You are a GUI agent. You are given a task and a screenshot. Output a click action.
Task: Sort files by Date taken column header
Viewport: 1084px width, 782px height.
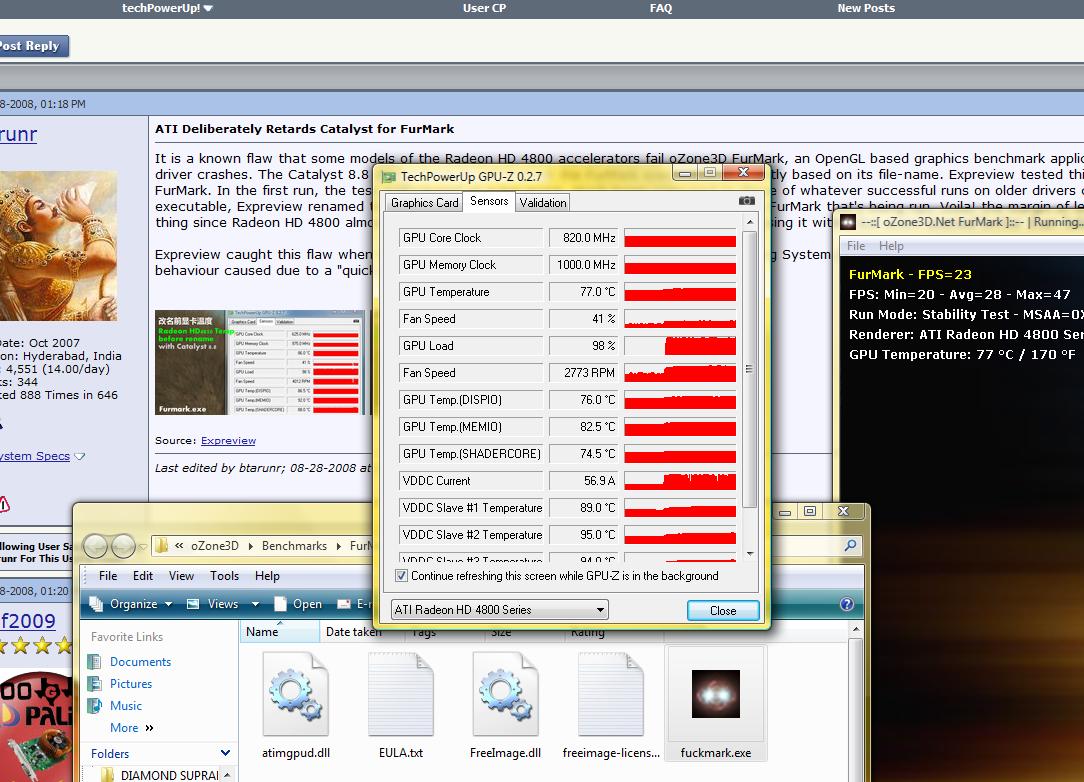coord(353,632)
